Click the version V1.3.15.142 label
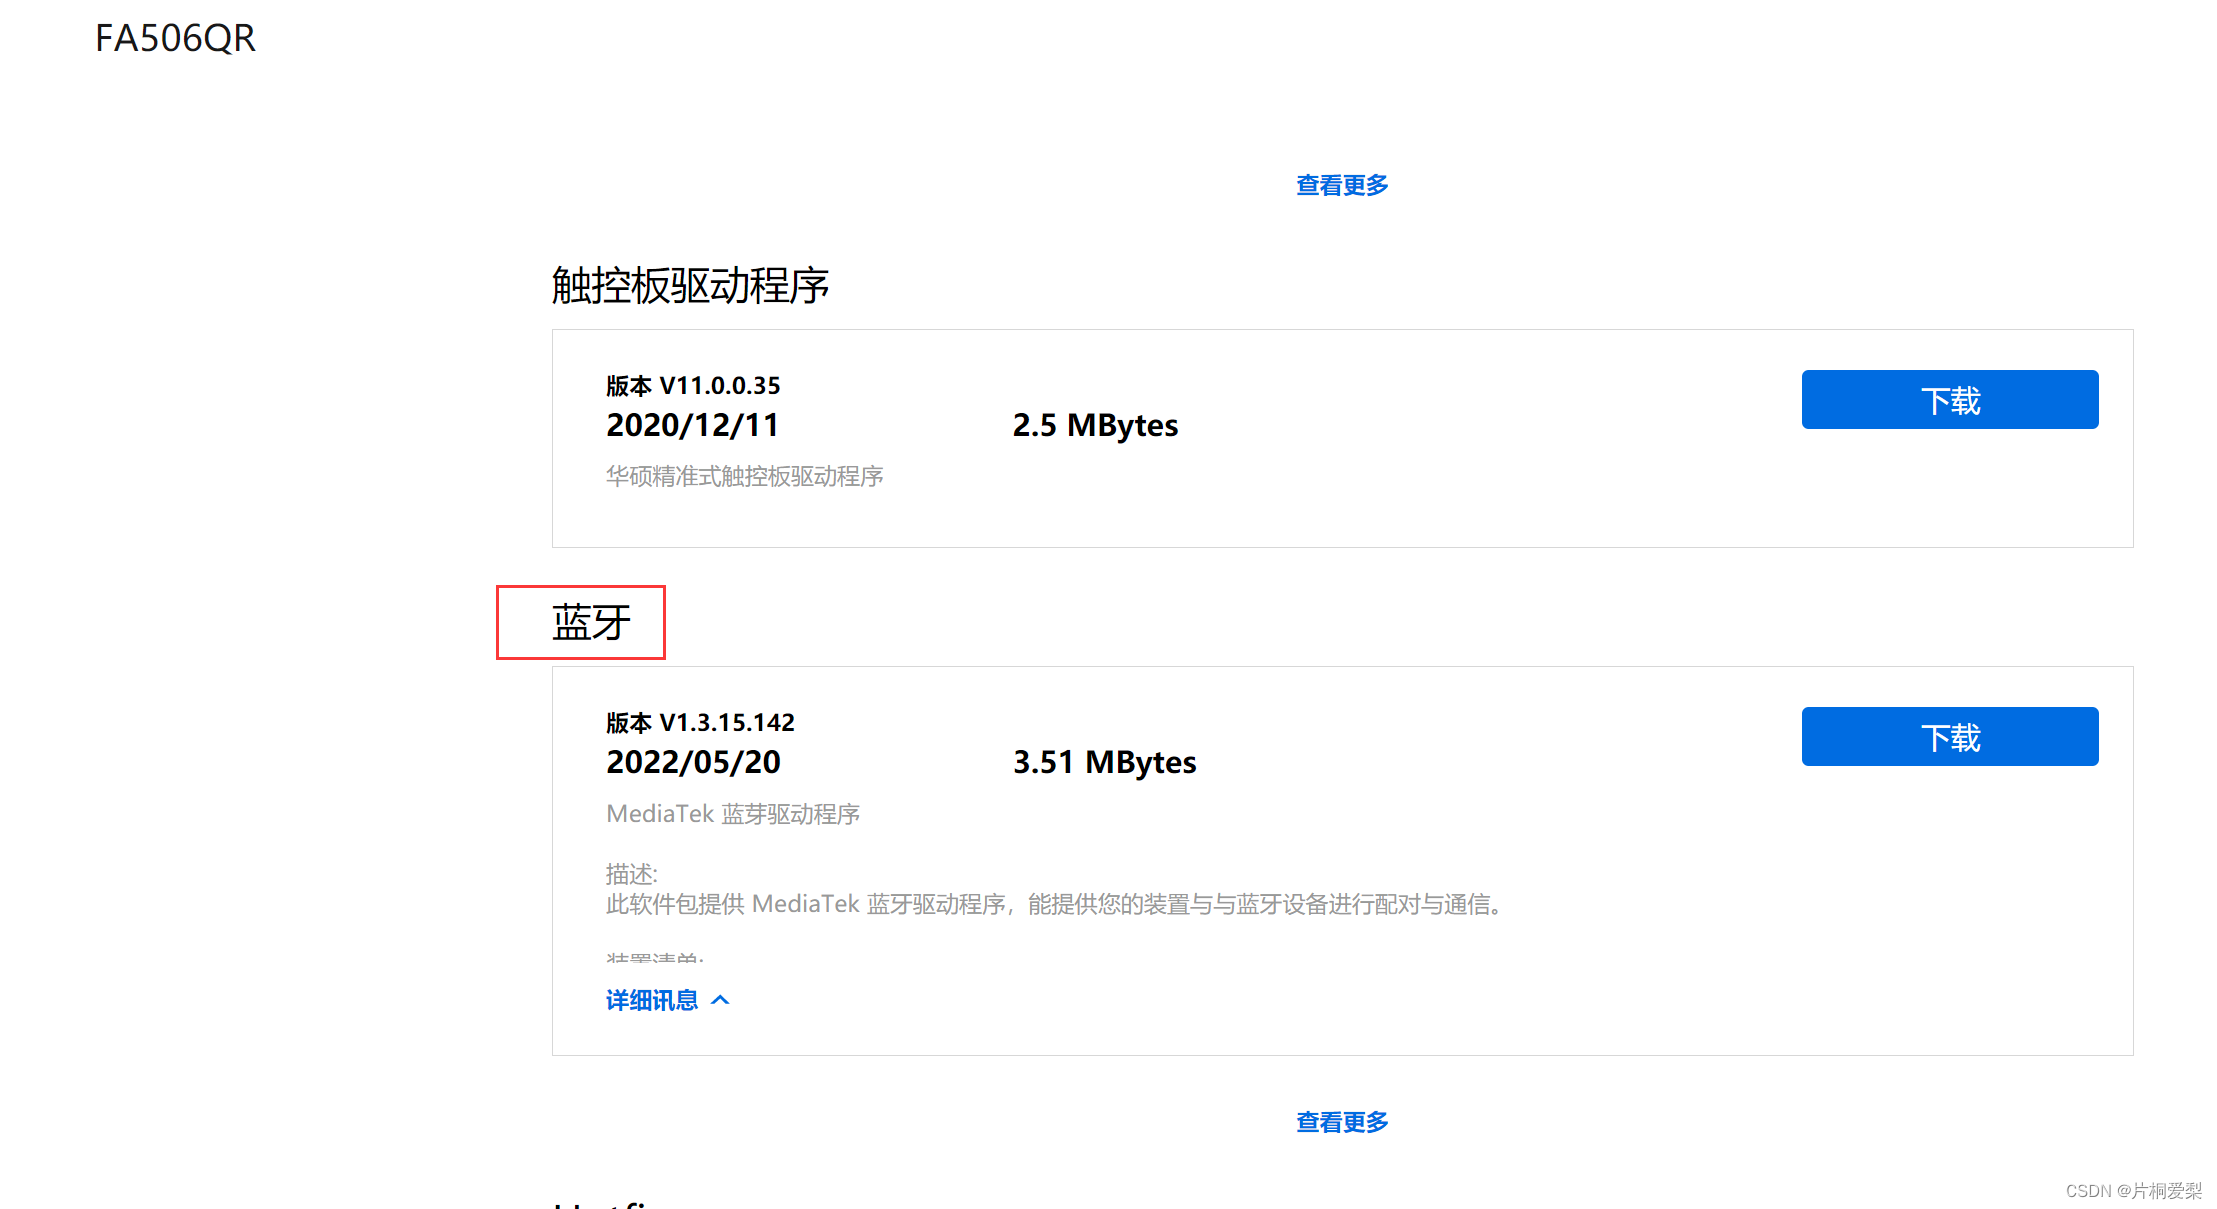 (x=700, y=723)
